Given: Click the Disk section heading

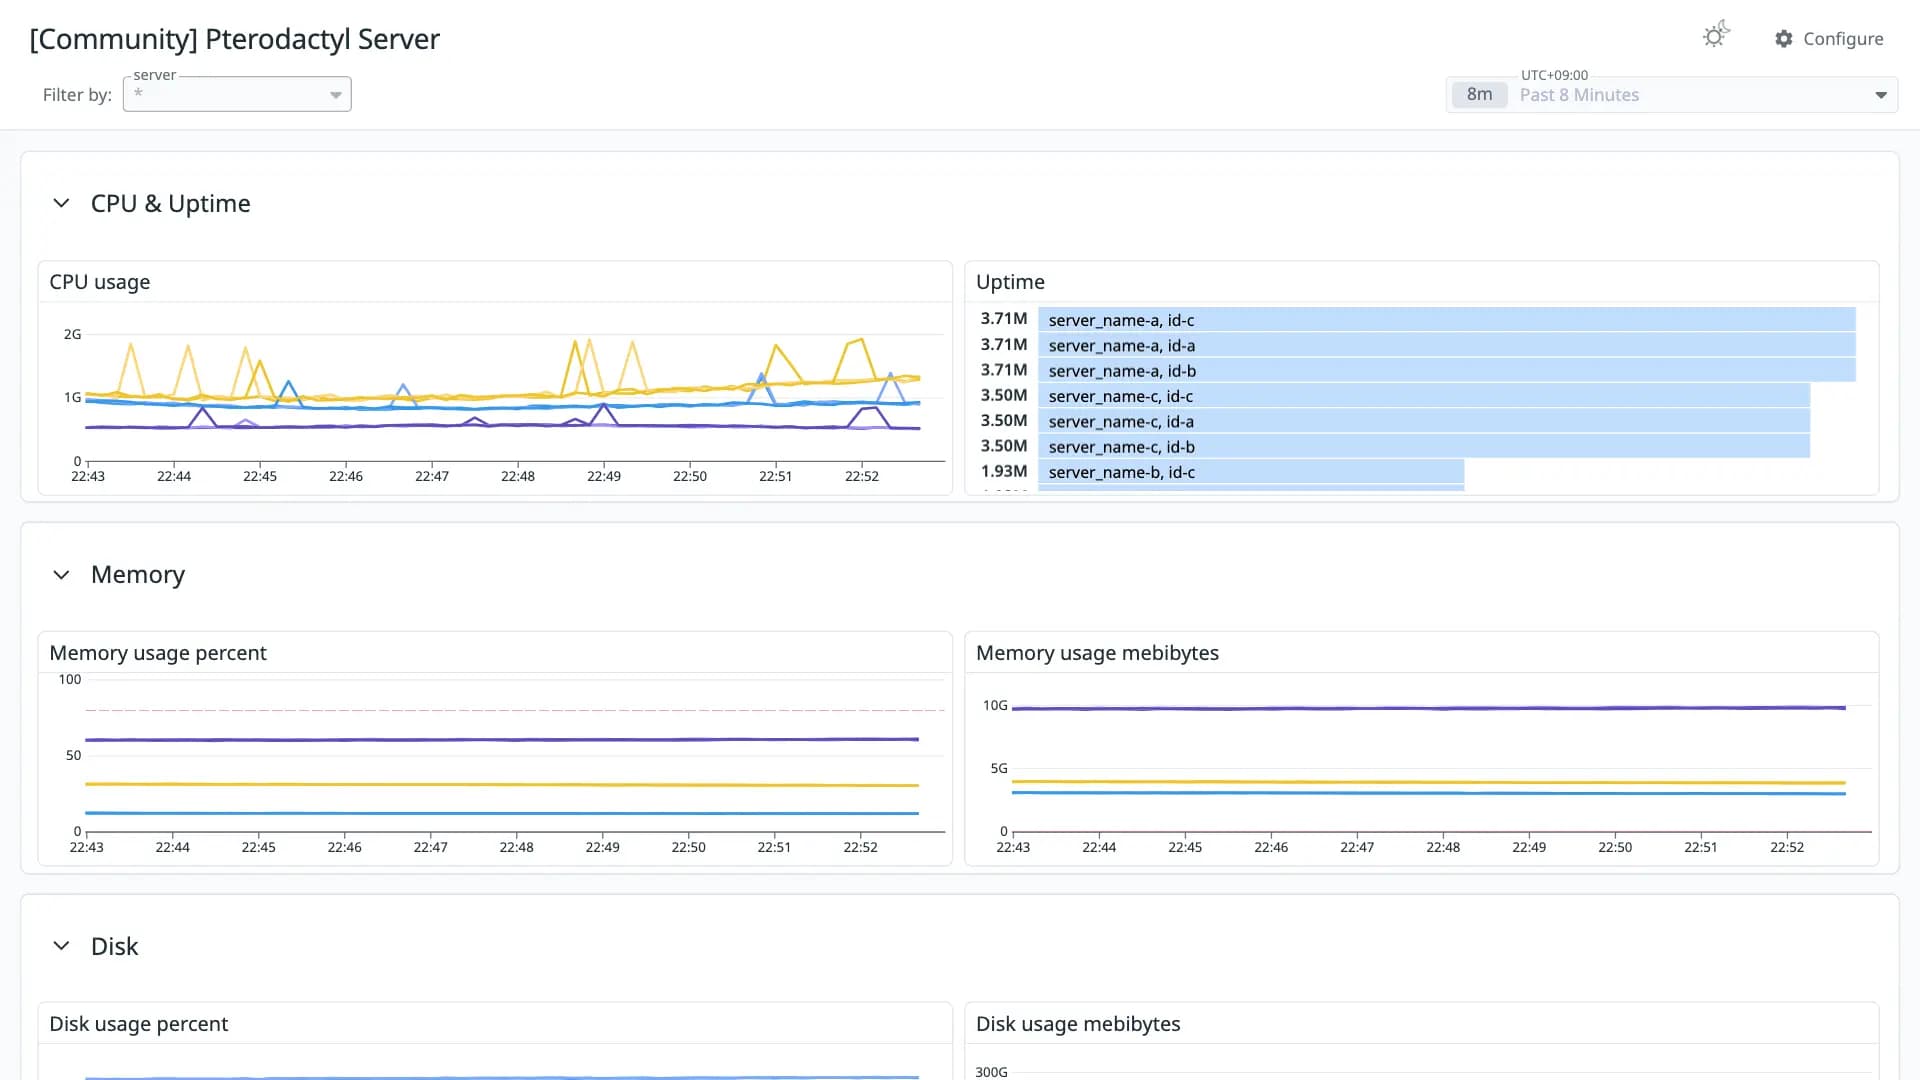Looking at the screenshot, I should point(114,946).
